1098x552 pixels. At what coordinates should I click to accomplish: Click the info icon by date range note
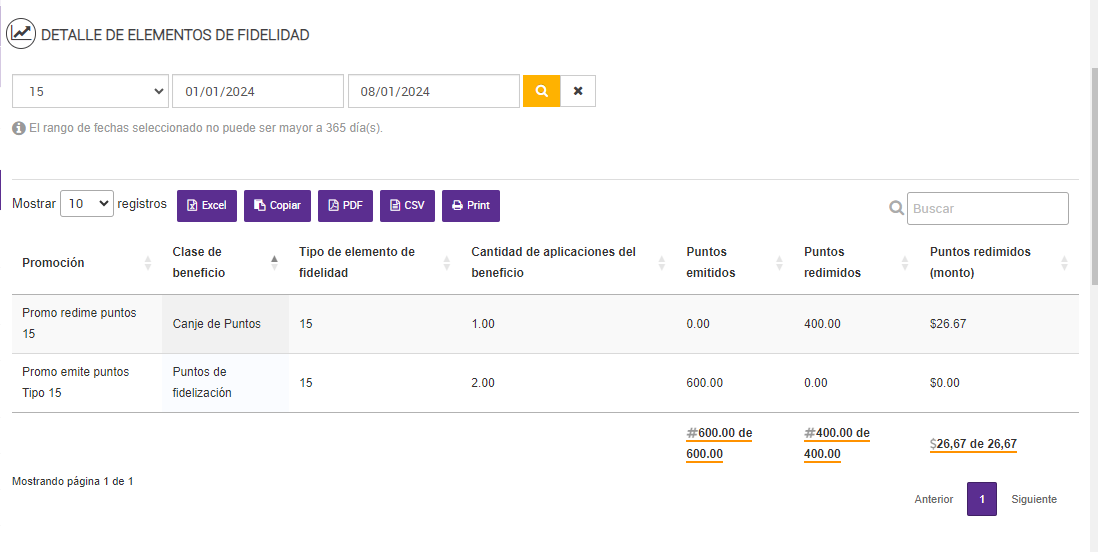click(x=19, y=128)
